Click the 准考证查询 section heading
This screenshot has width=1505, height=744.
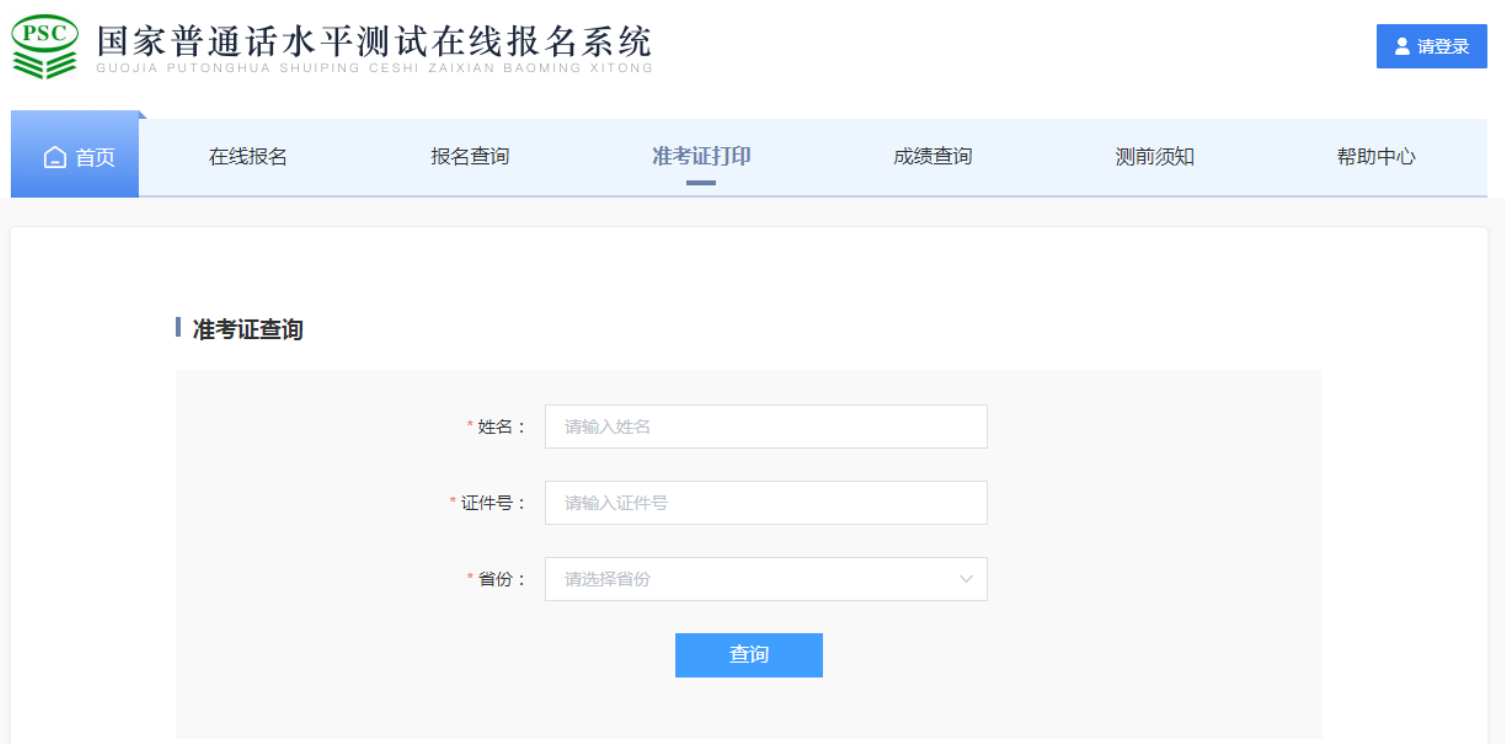click(x=247, y=330)
